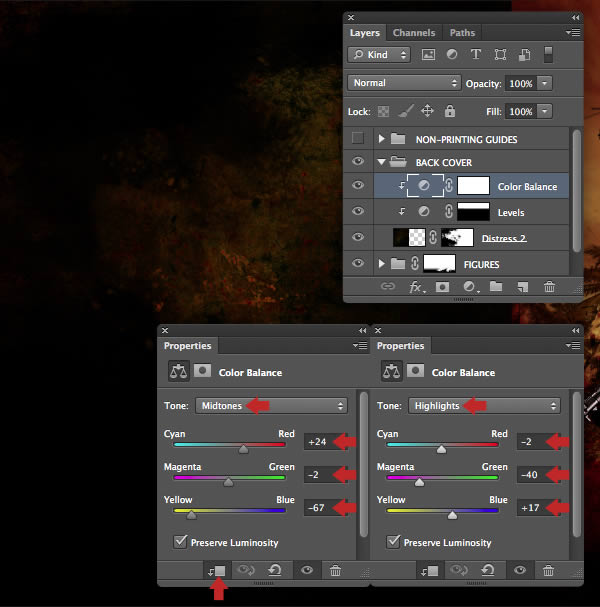The width and height of the screenshot is (600, 607).
Task: Select Masks icon in Highlights Properties panel
Action: pos(415,371)
